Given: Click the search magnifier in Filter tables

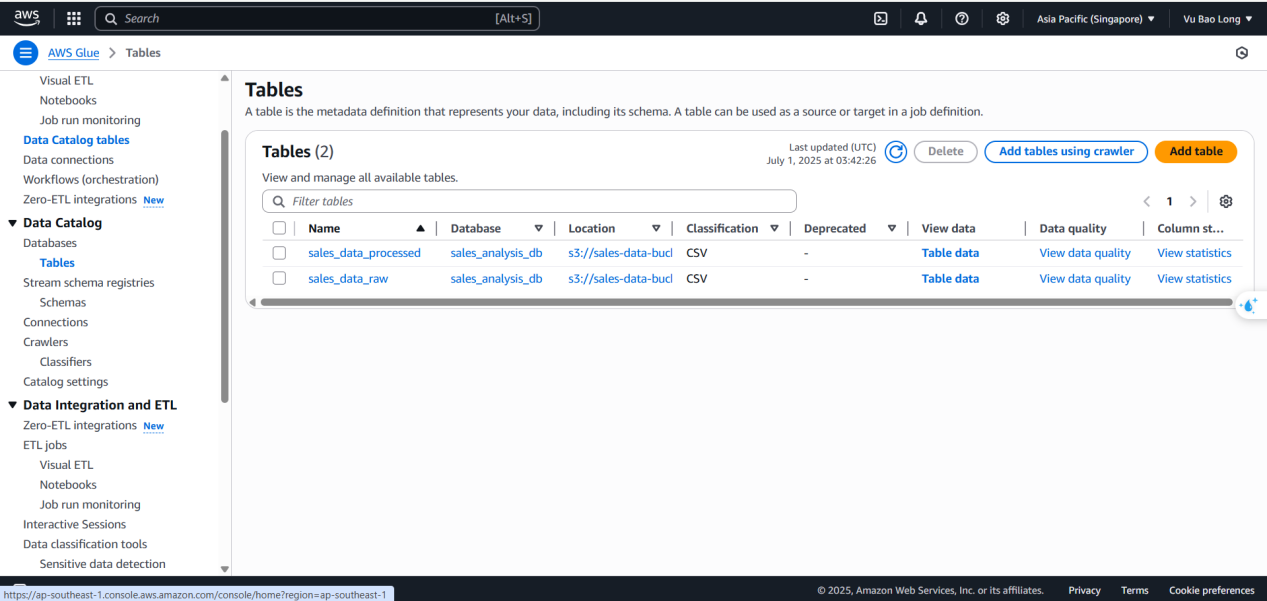Looking at the screenshot, I should pos(279,201).
